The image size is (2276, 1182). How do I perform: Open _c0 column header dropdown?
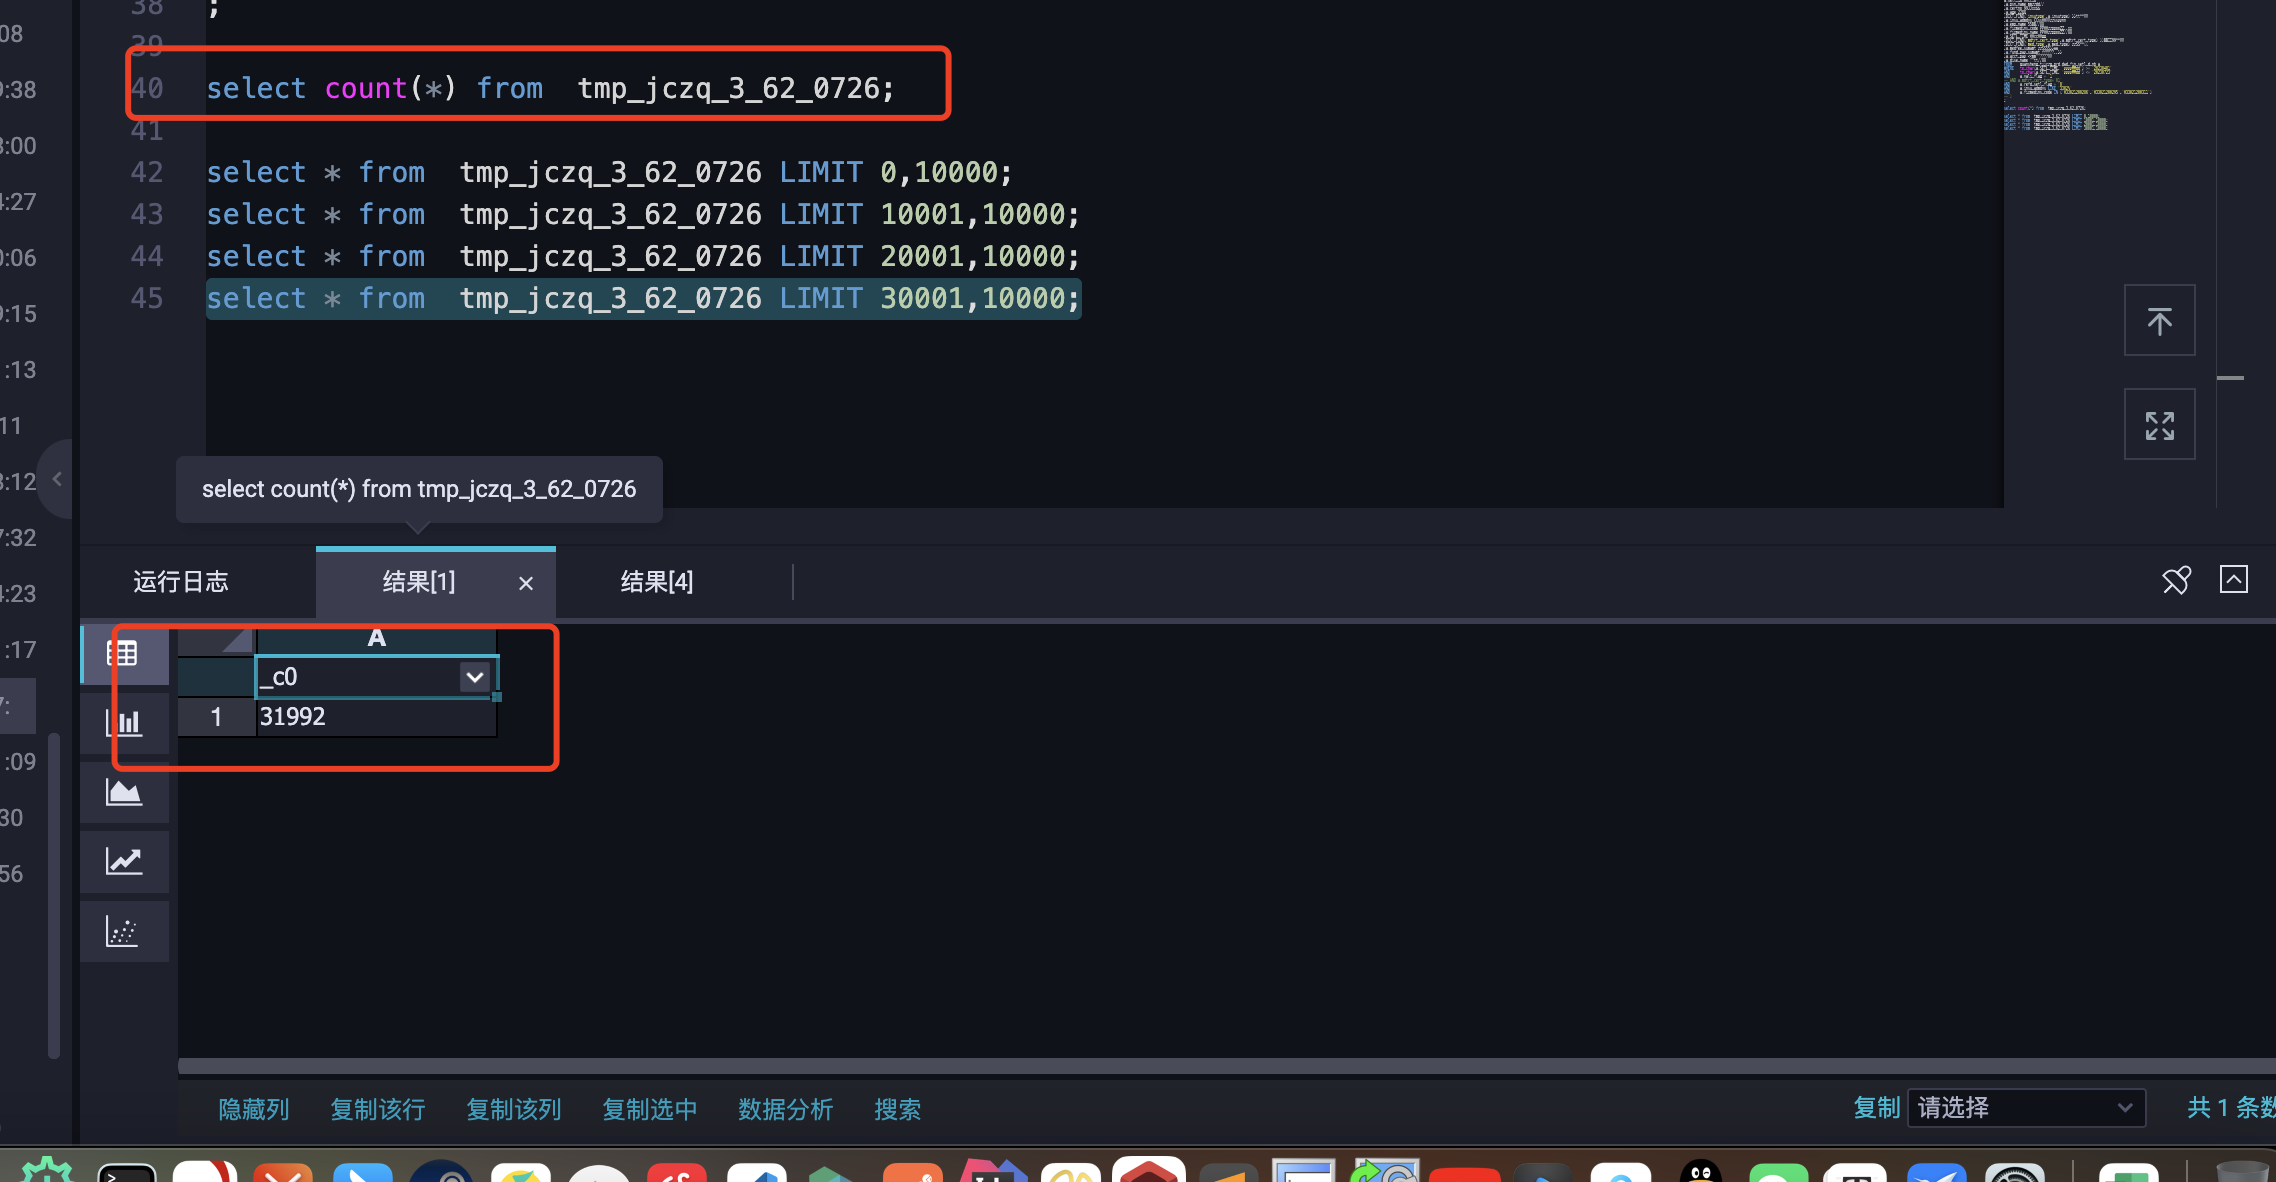[x=475, y=677]
